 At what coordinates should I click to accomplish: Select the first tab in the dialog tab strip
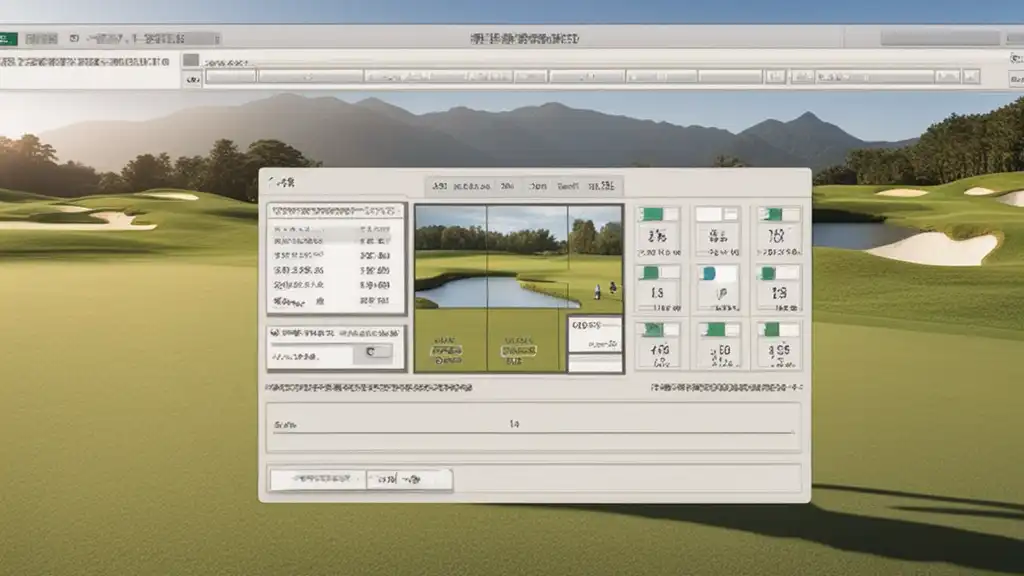coord(438,186)
